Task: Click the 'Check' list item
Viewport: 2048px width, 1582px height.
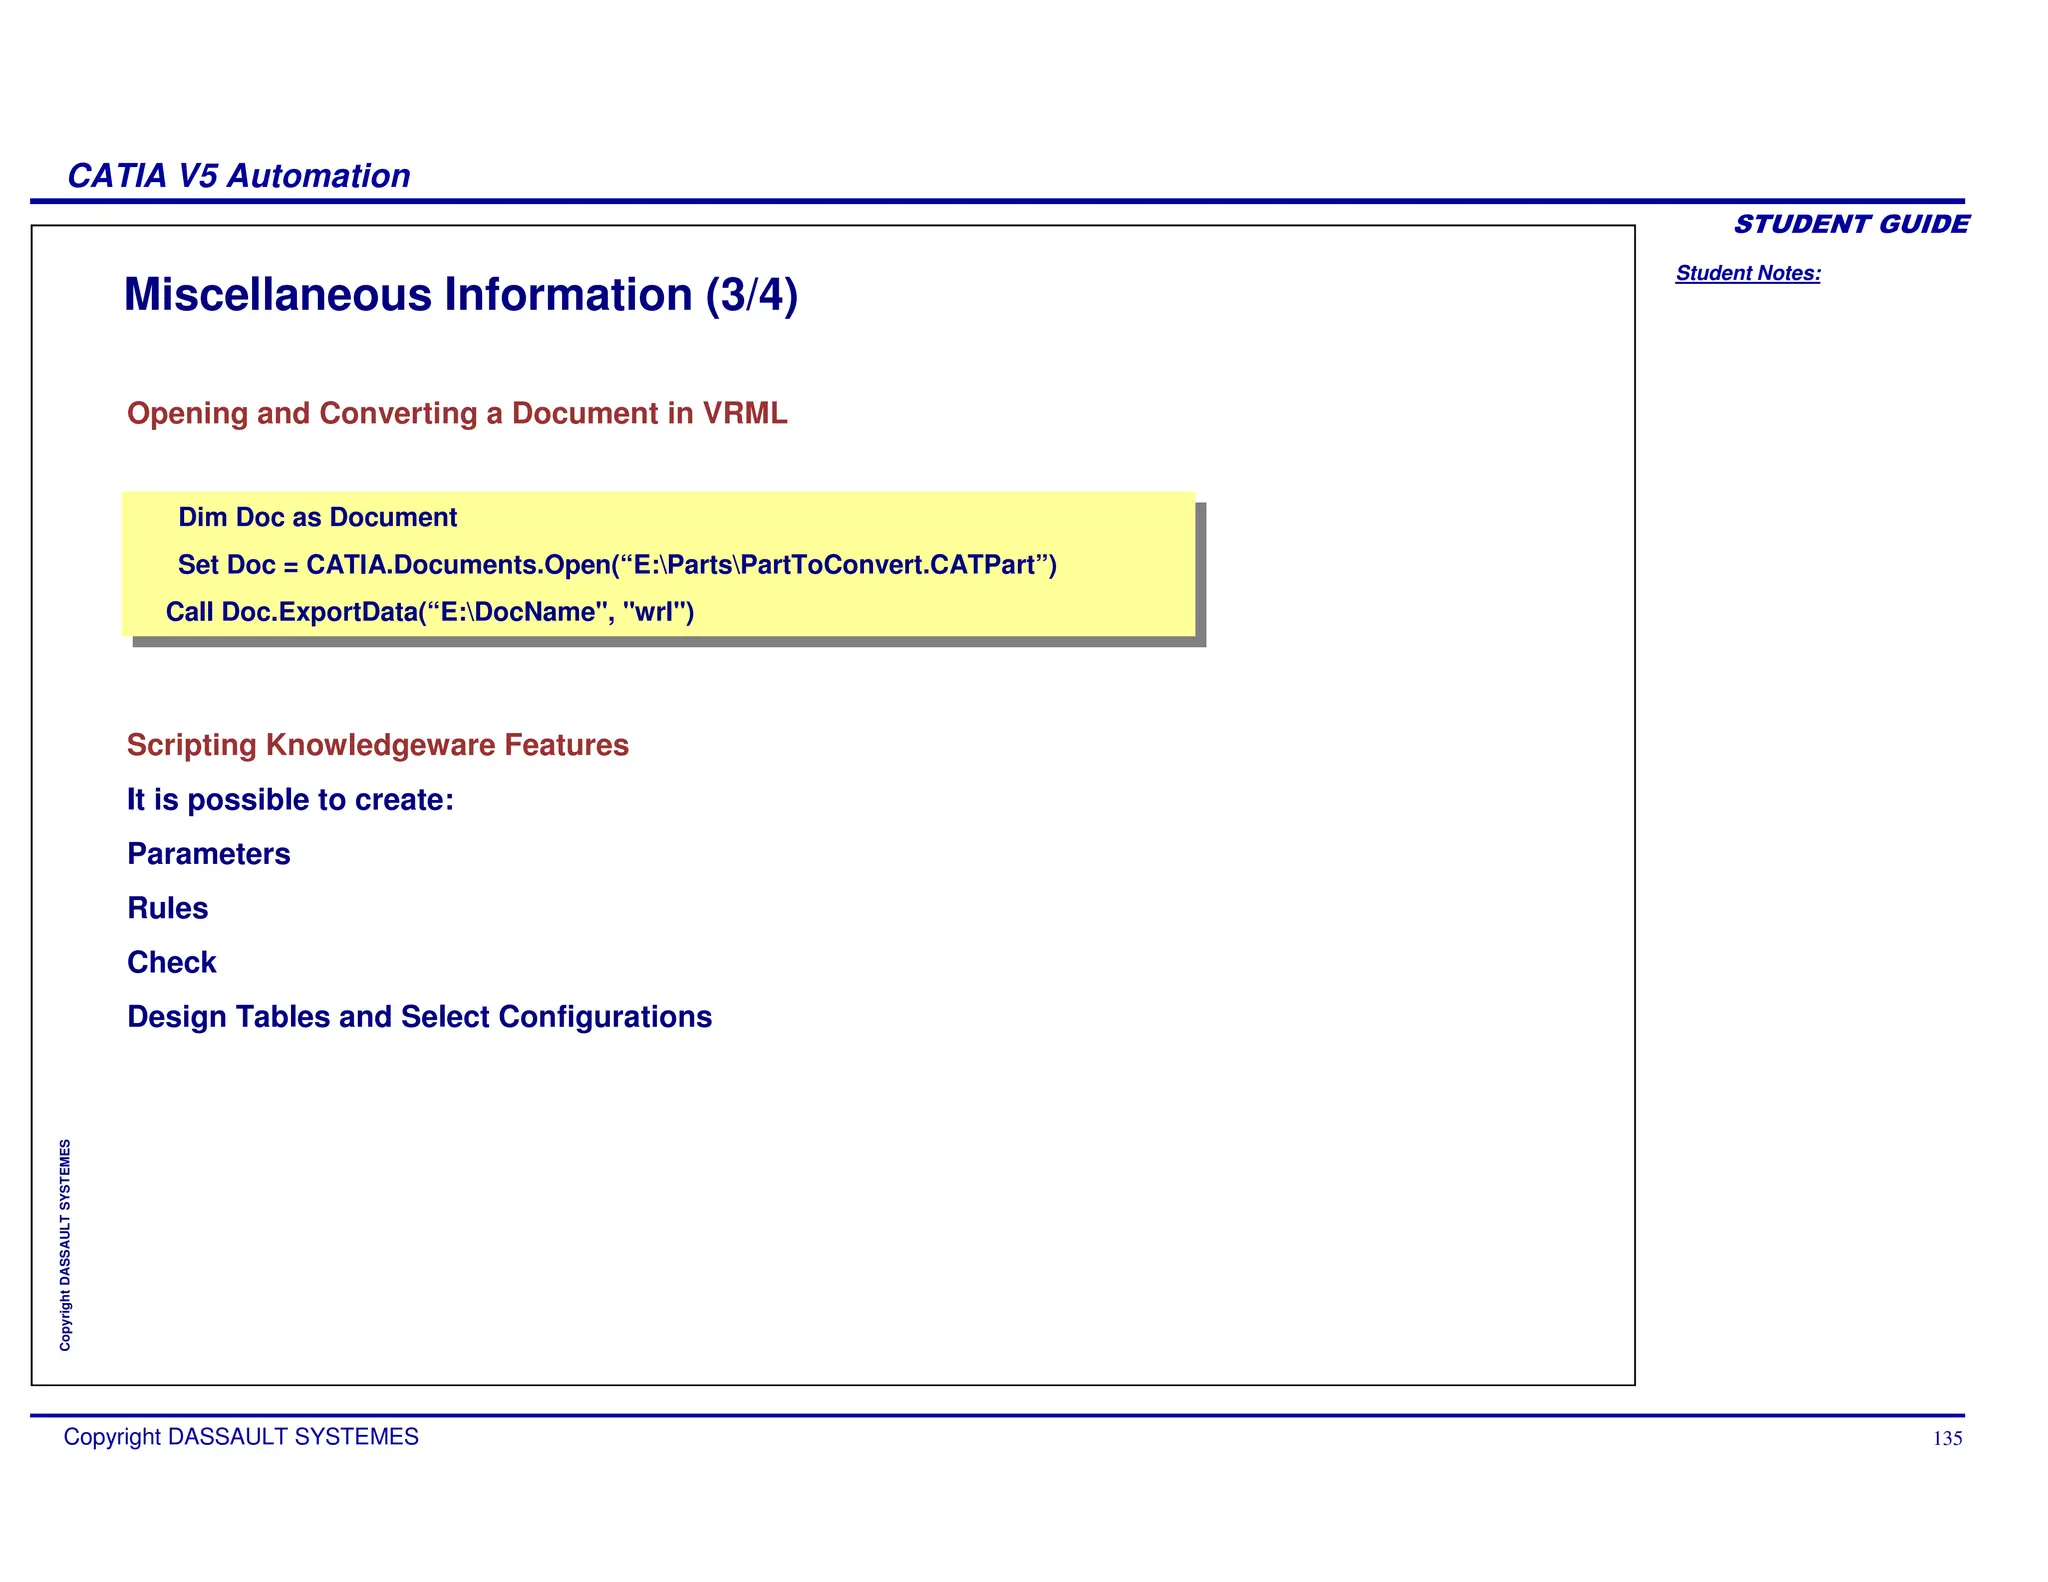Action: (172, 962)
